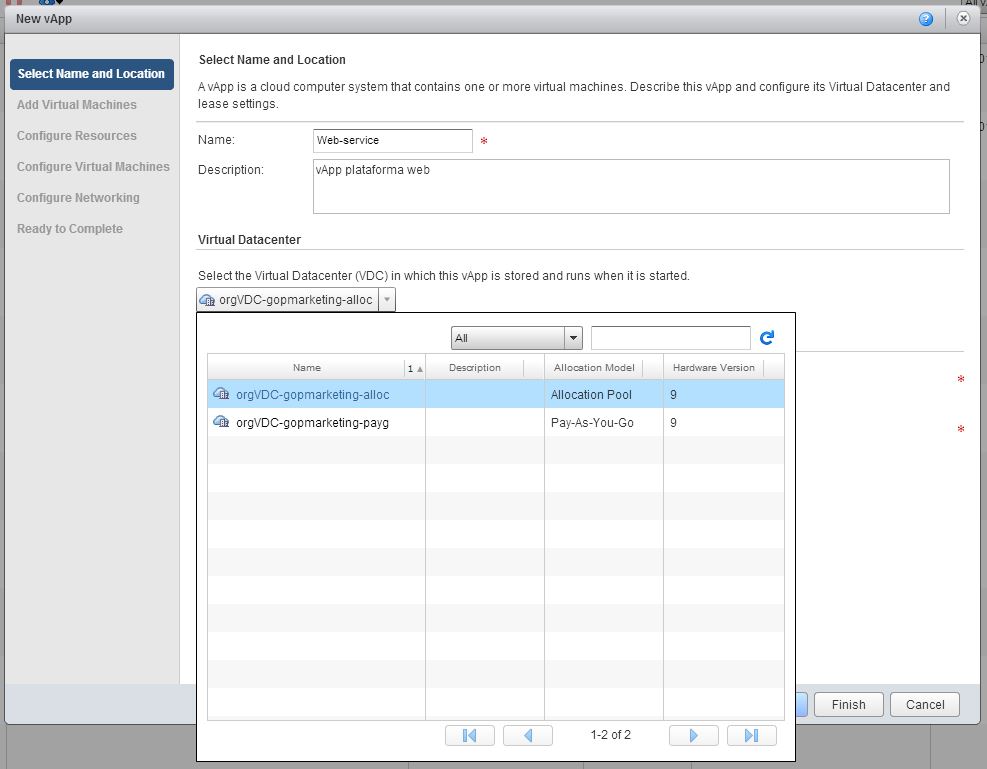
Task: Close the New vApp dialog
Action: tap(963, 18)
